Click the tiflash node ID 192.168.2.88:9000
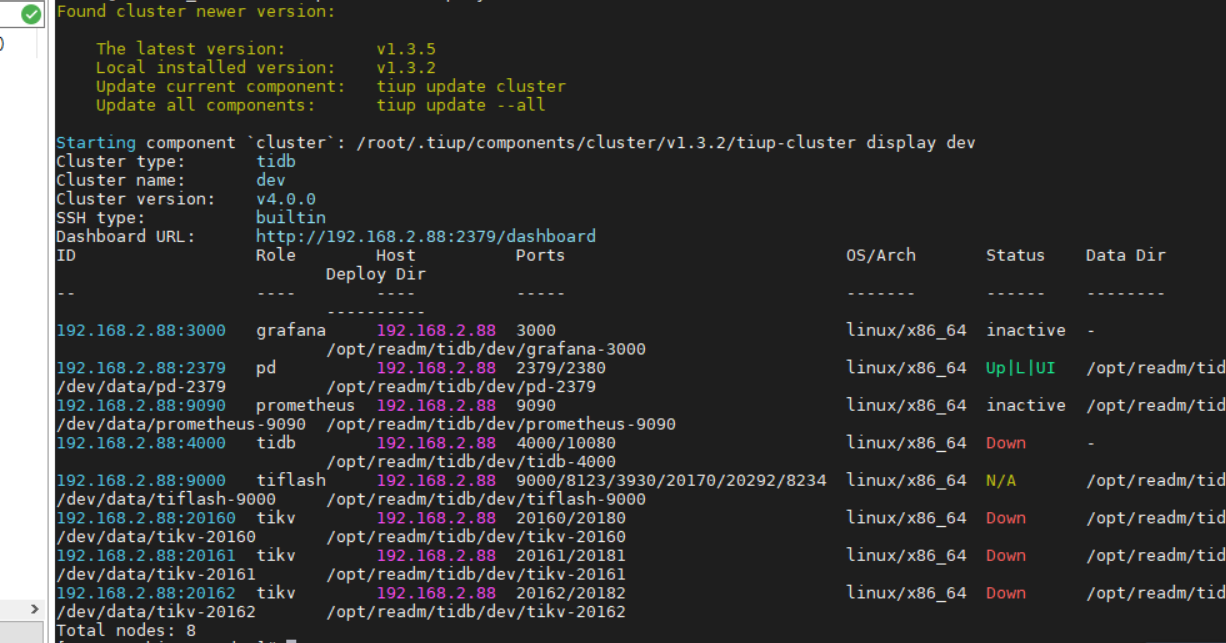The image size is (1226, 643). click(141, 480)
